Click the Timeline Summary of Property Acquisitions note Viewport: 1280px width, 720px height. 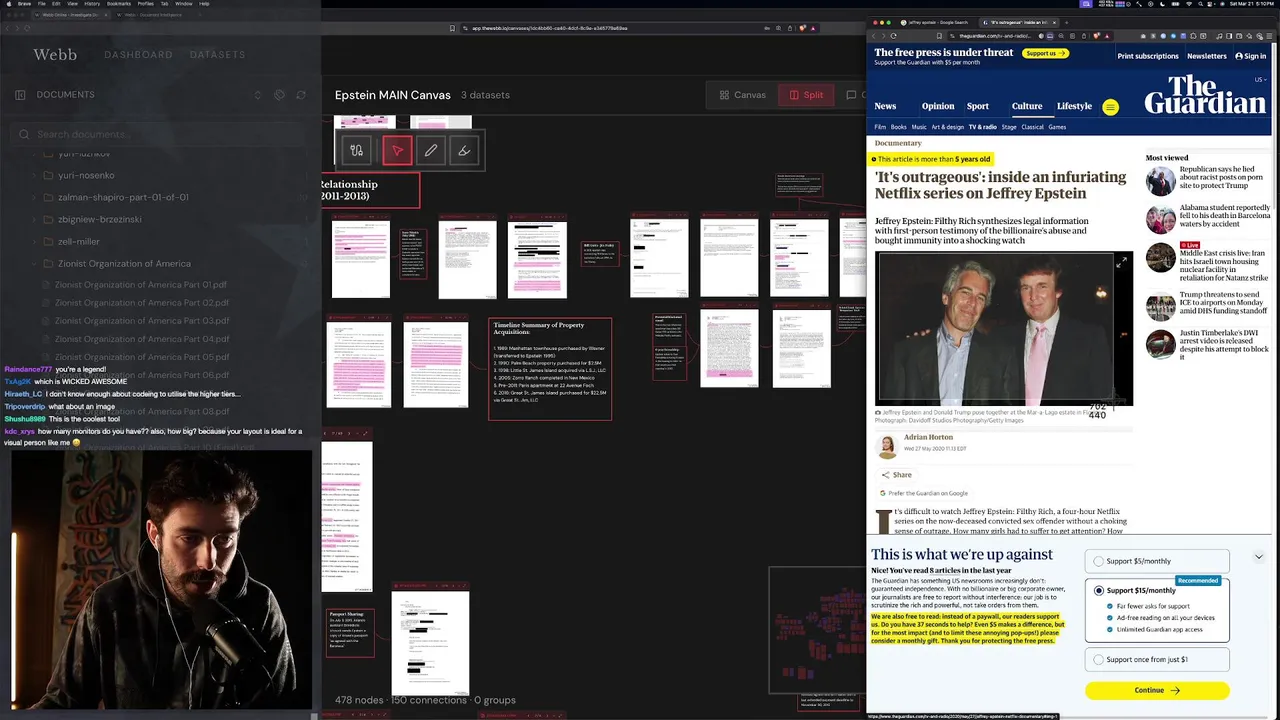coord(550,369)
